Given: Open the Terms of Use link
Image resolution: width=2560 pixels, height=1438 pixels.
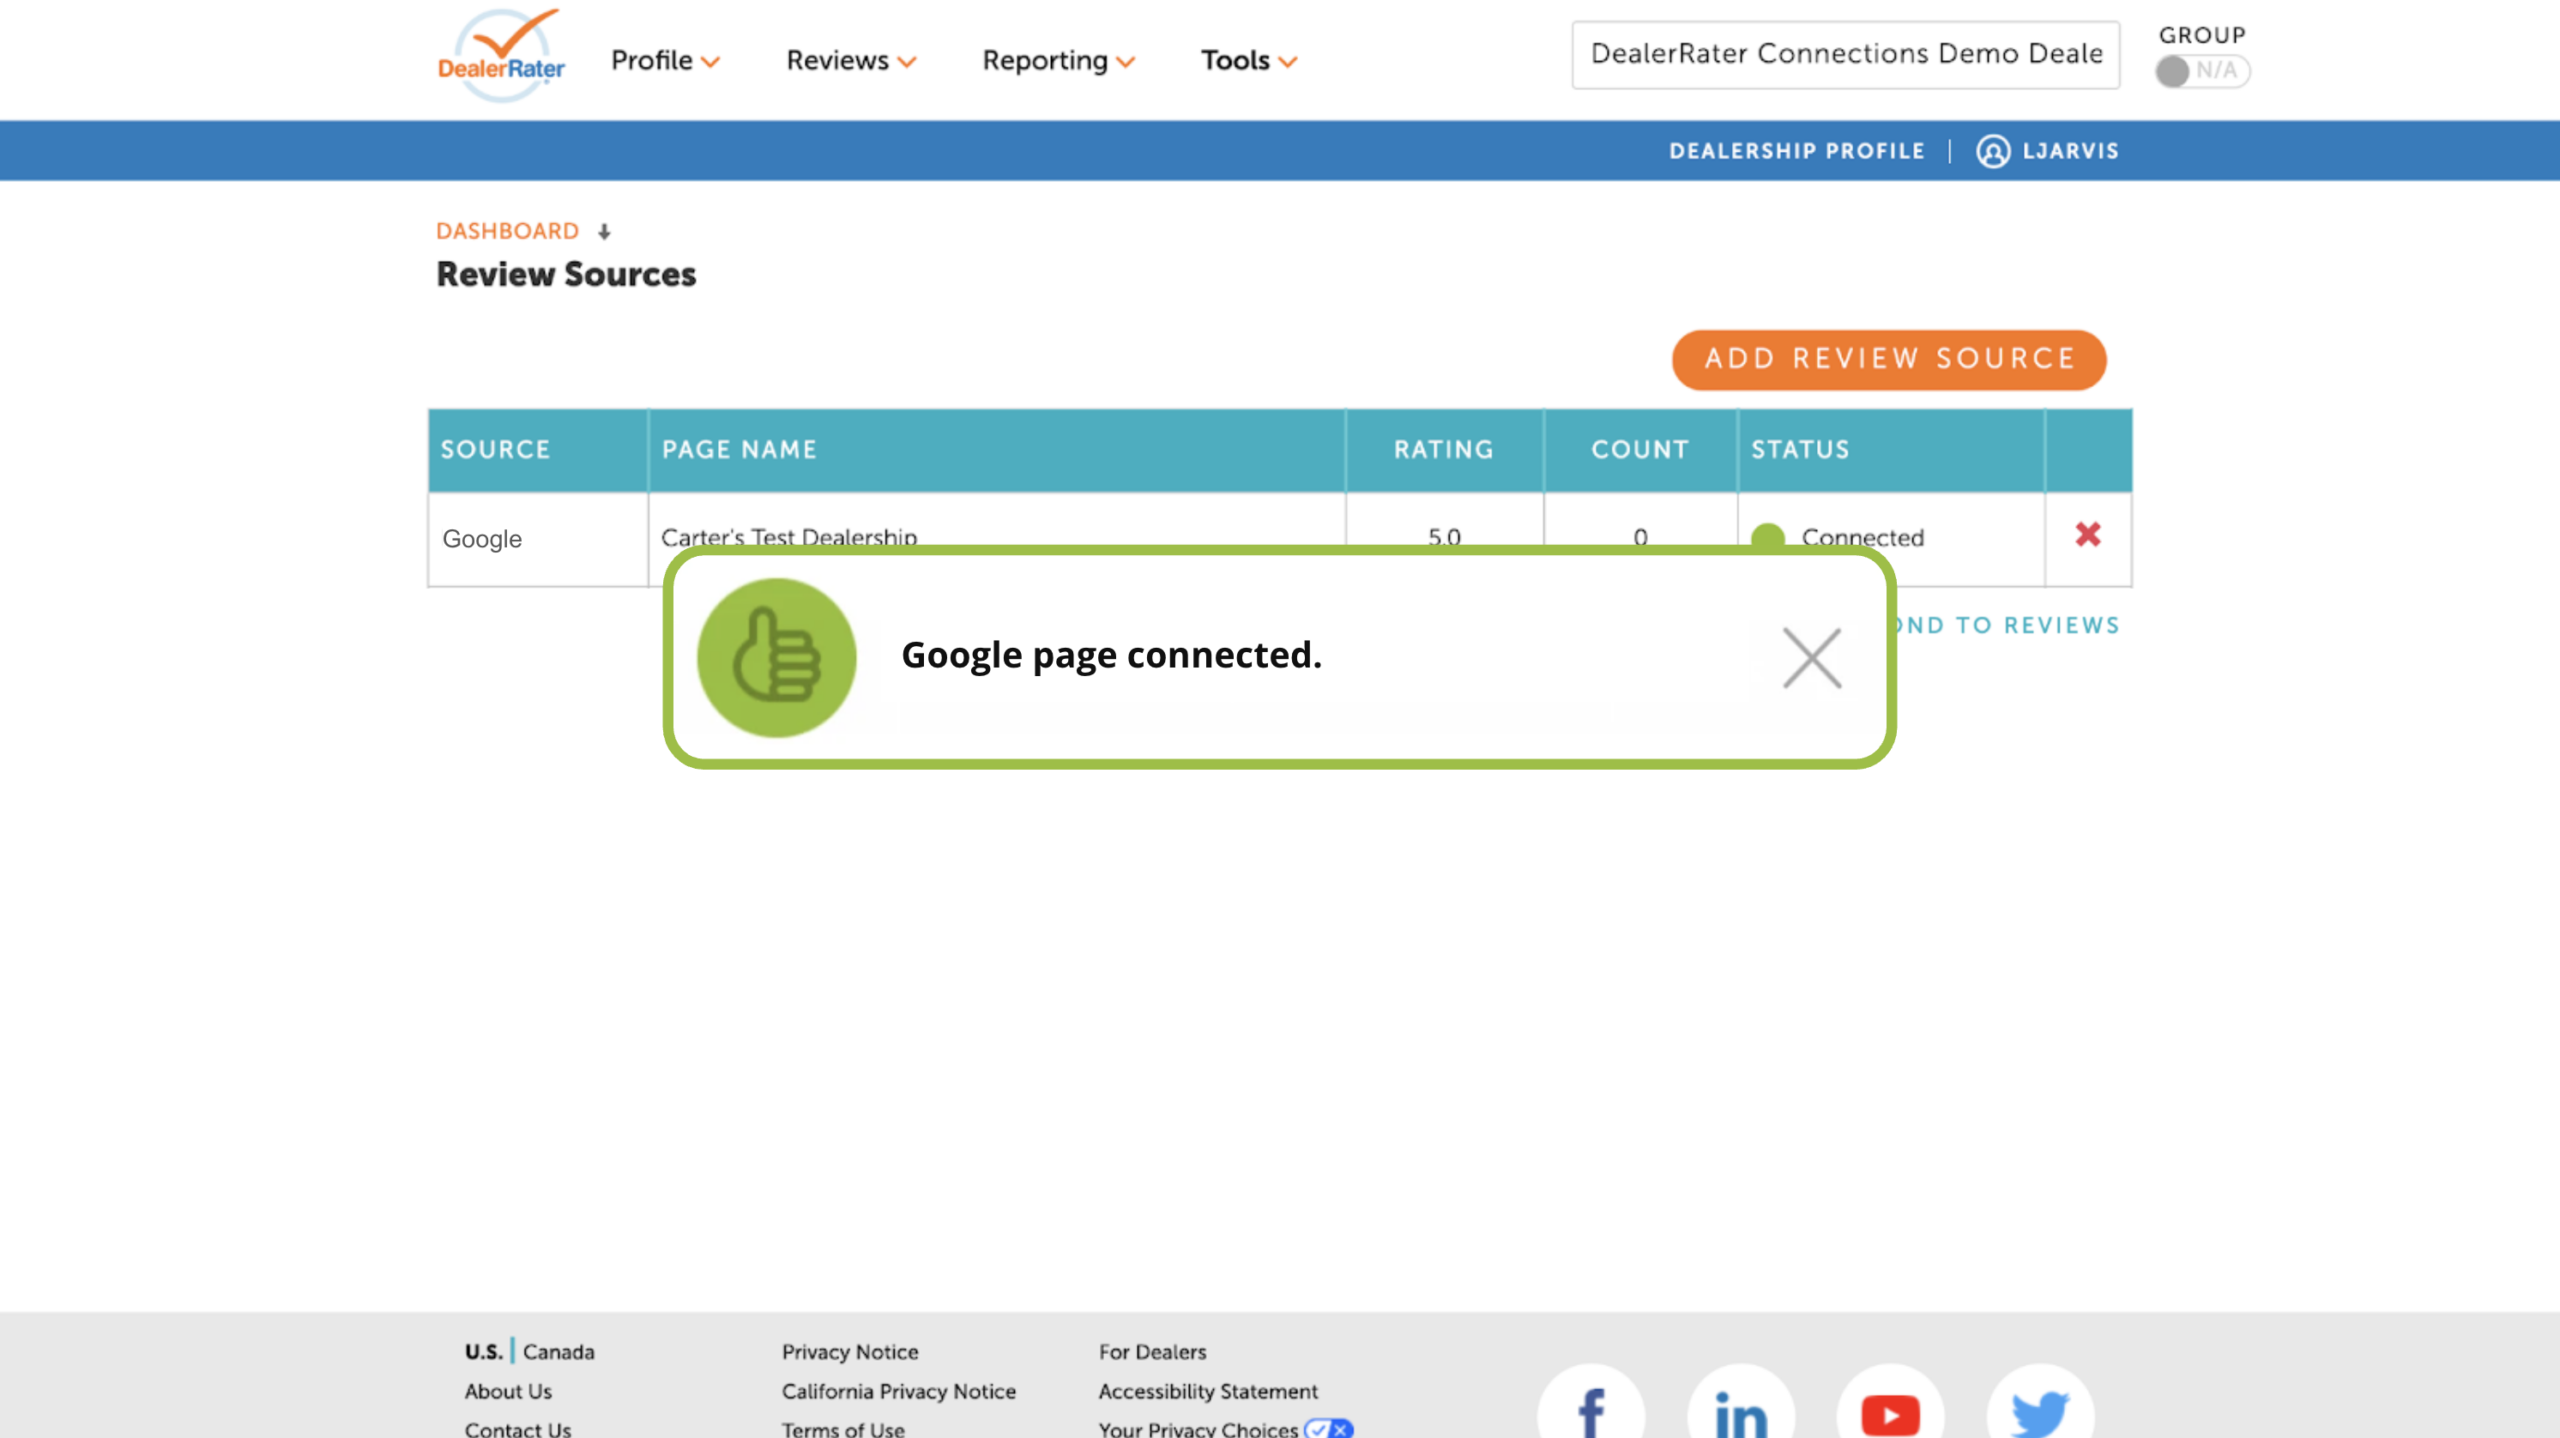Looking at the screenshot, I should pos(842,1430).
